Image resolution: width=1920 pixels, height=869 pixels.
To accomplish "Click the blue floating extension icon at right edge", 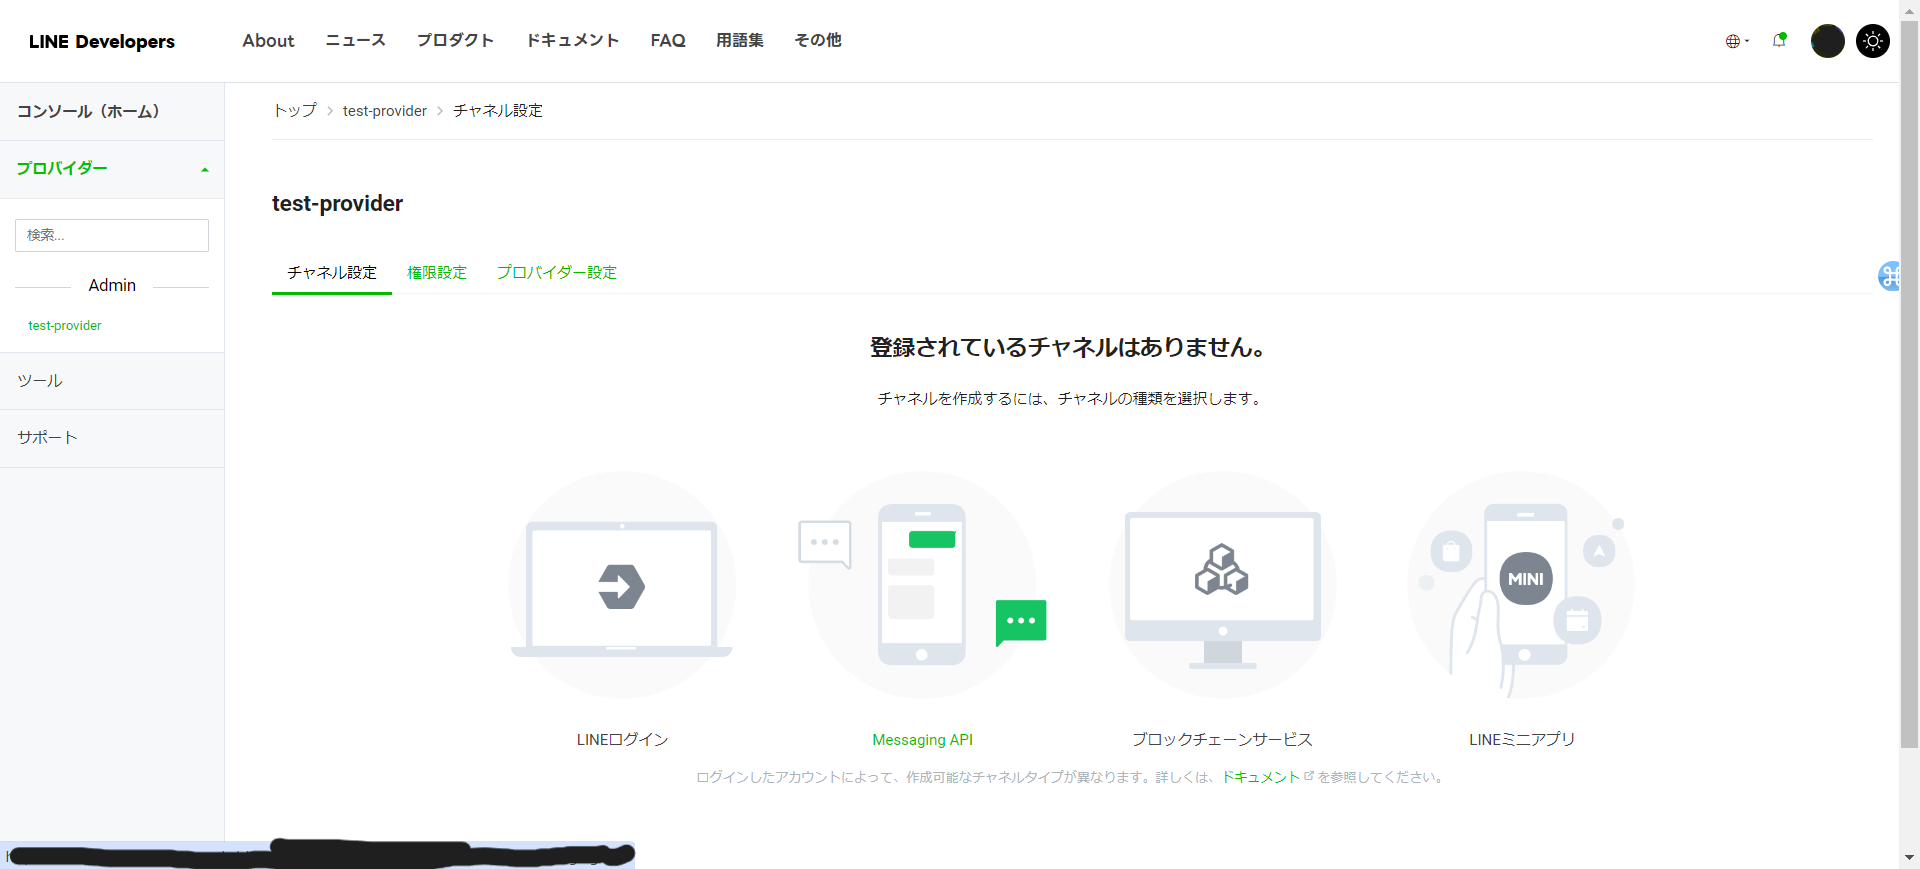I will coord(1888,276).
